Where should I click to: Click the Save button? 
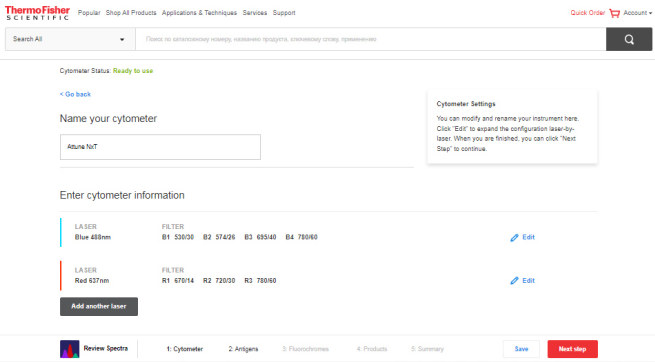(x=521, y=349)
